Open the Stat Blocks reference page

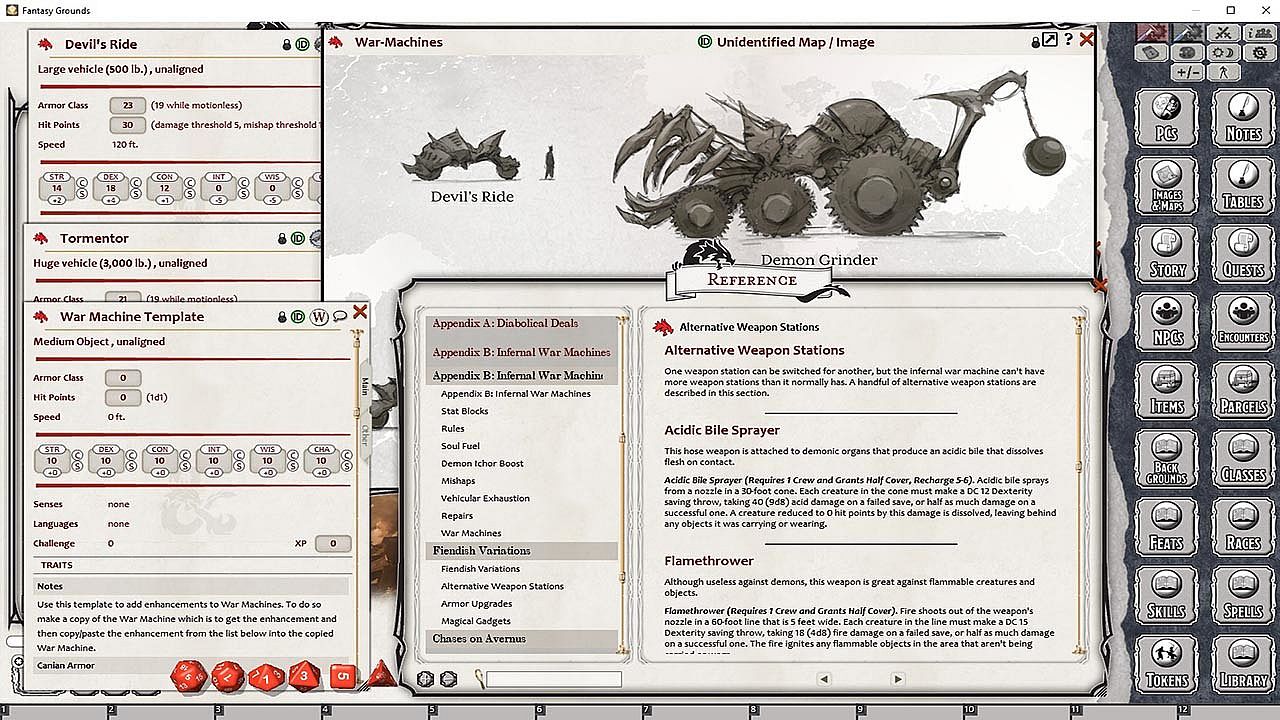tap(465, 411)
